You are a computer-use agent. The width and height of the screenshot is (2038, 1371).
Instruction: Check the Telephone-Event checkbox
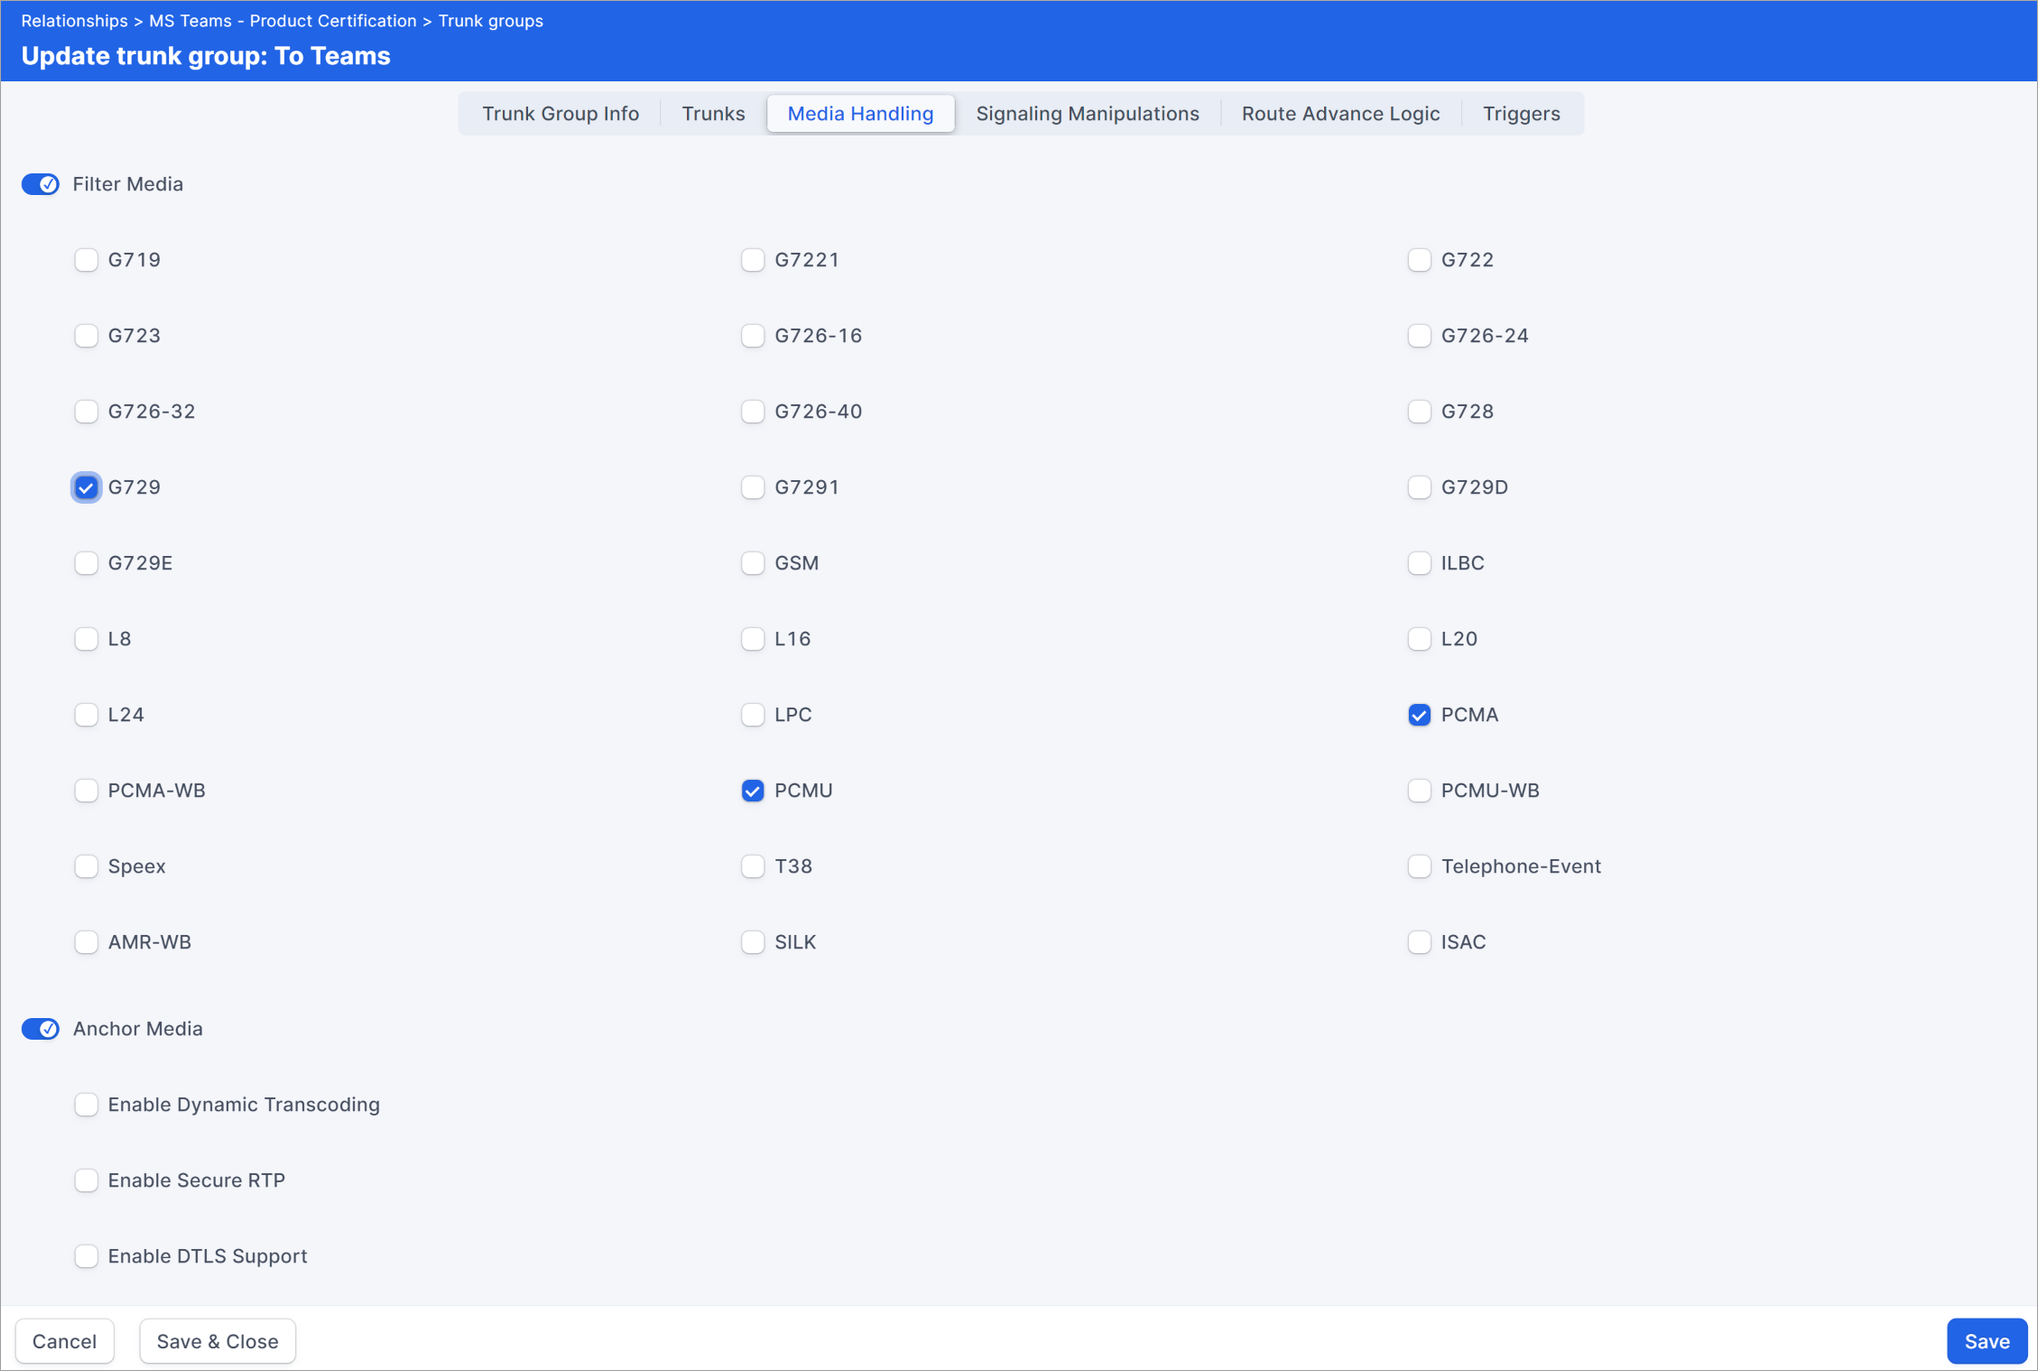1419,866
